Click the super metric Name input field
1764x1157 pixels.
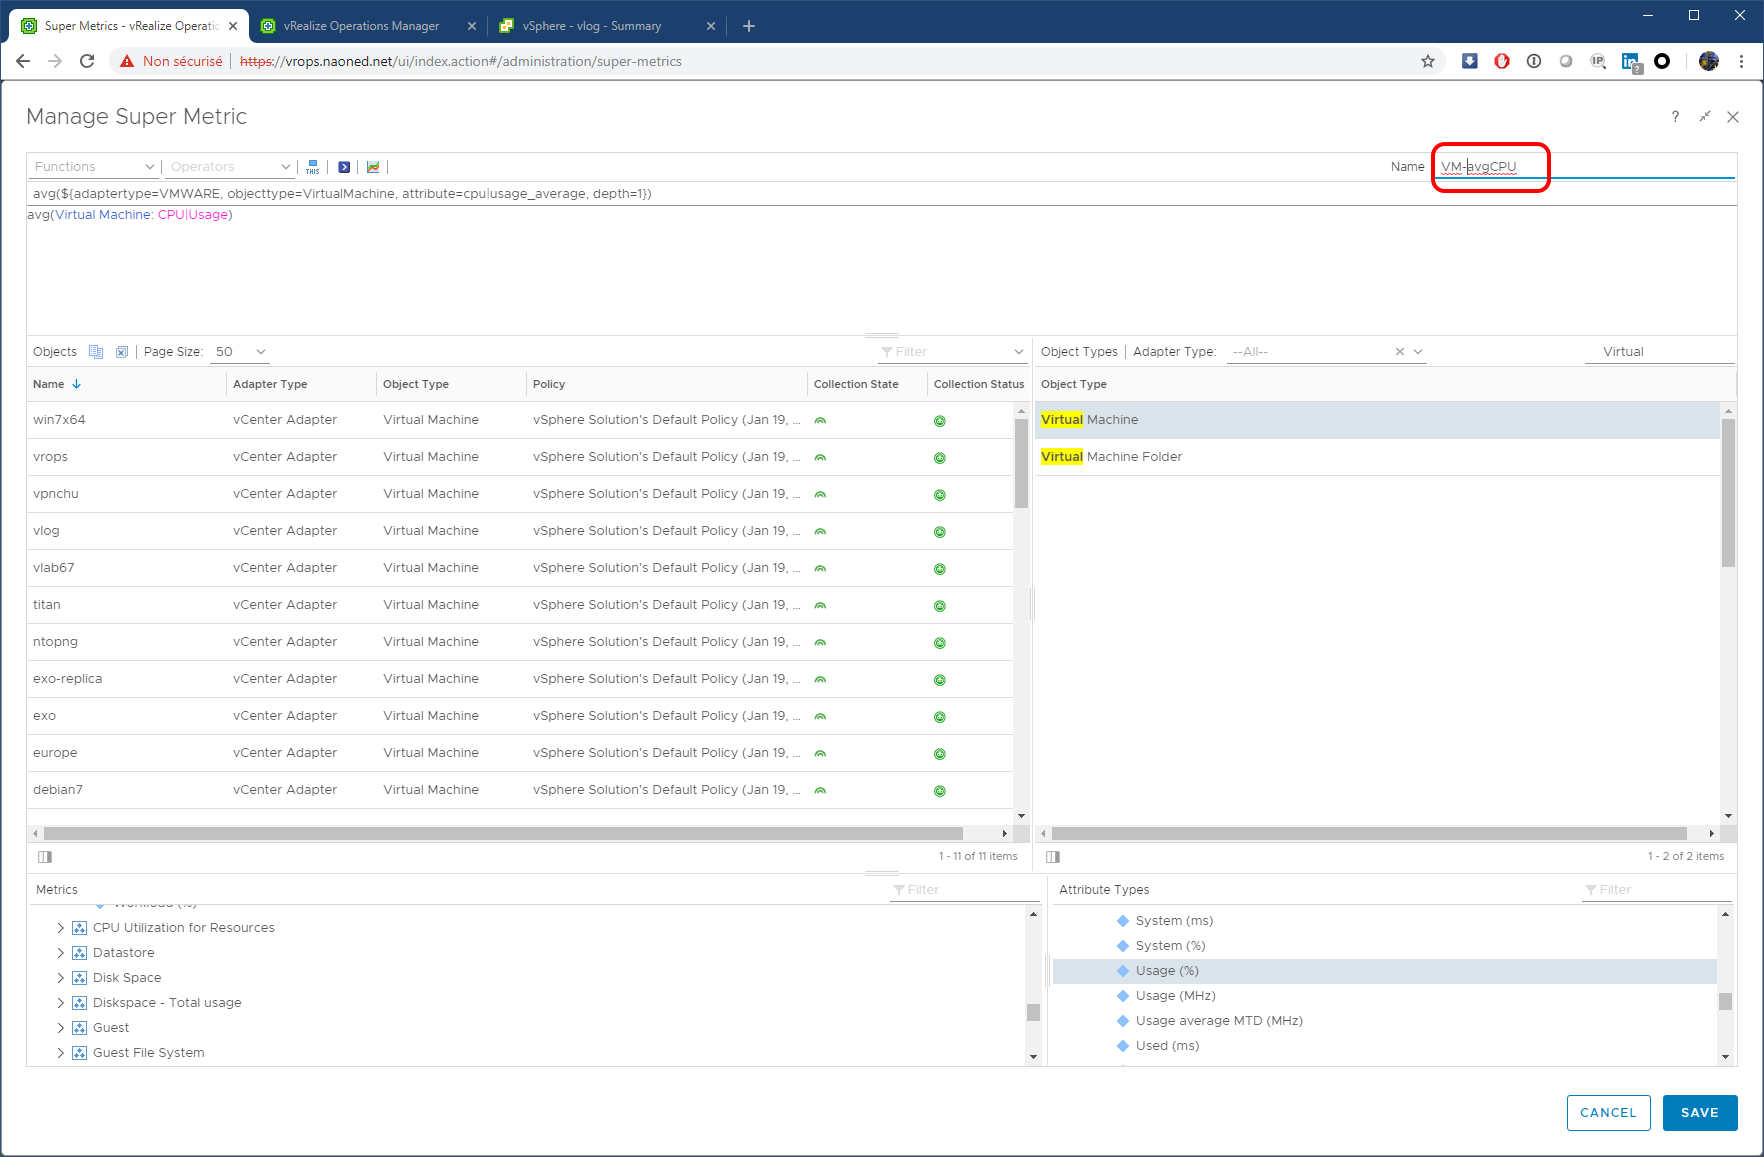pos(1584,167)
